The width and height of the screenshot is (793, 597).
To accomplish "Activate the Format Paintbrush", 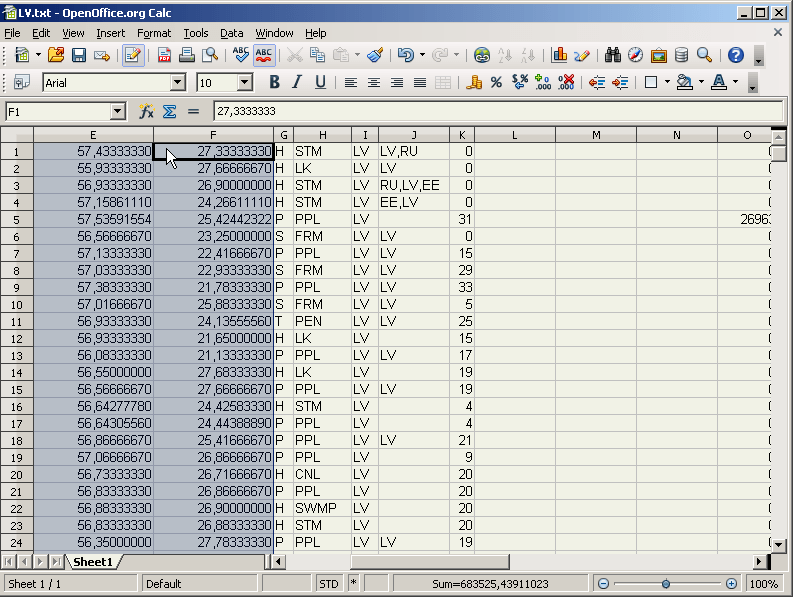I will (375, 55).
